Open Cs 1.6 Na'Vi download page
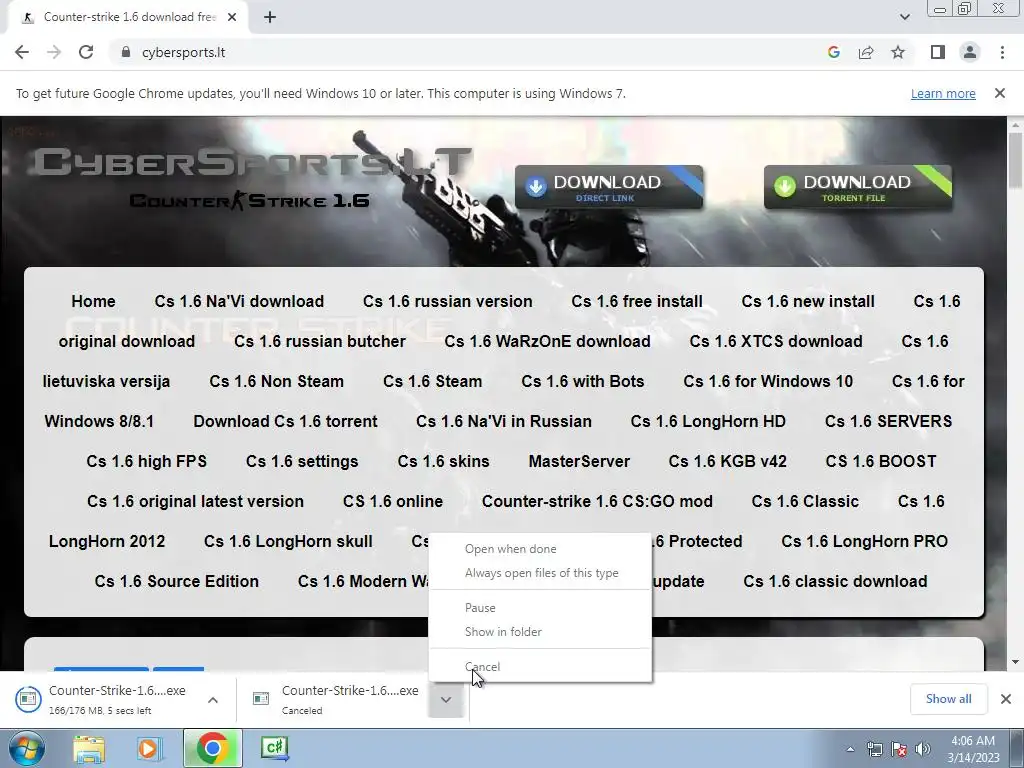 pyautogui.click(x=239, y=301)
